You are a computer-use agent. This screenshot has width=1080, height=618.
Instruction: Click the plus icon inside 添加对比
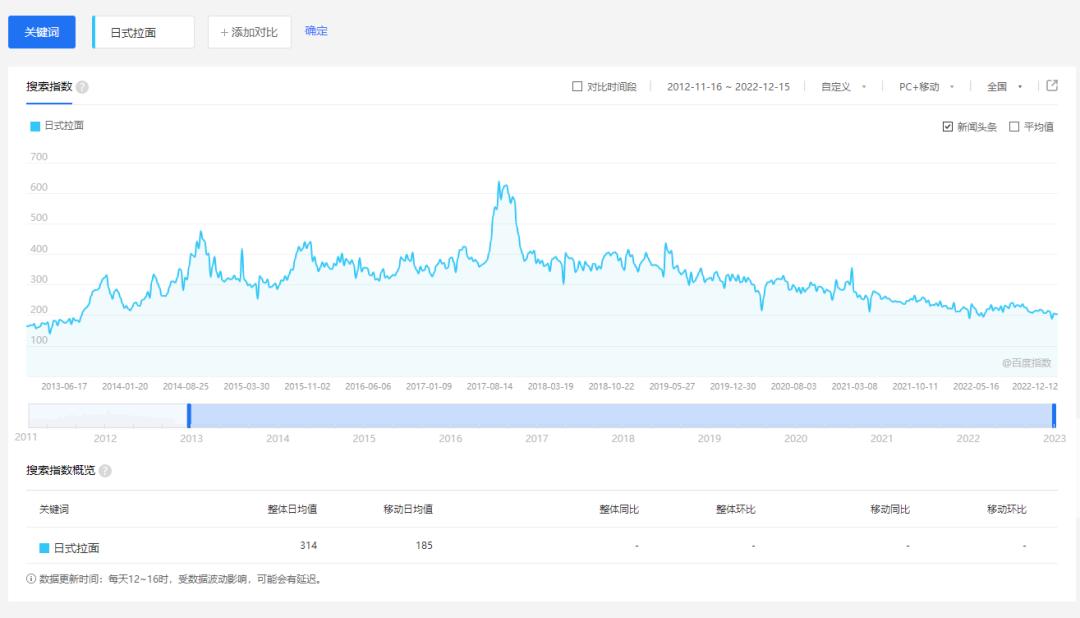tap(222, 31)
